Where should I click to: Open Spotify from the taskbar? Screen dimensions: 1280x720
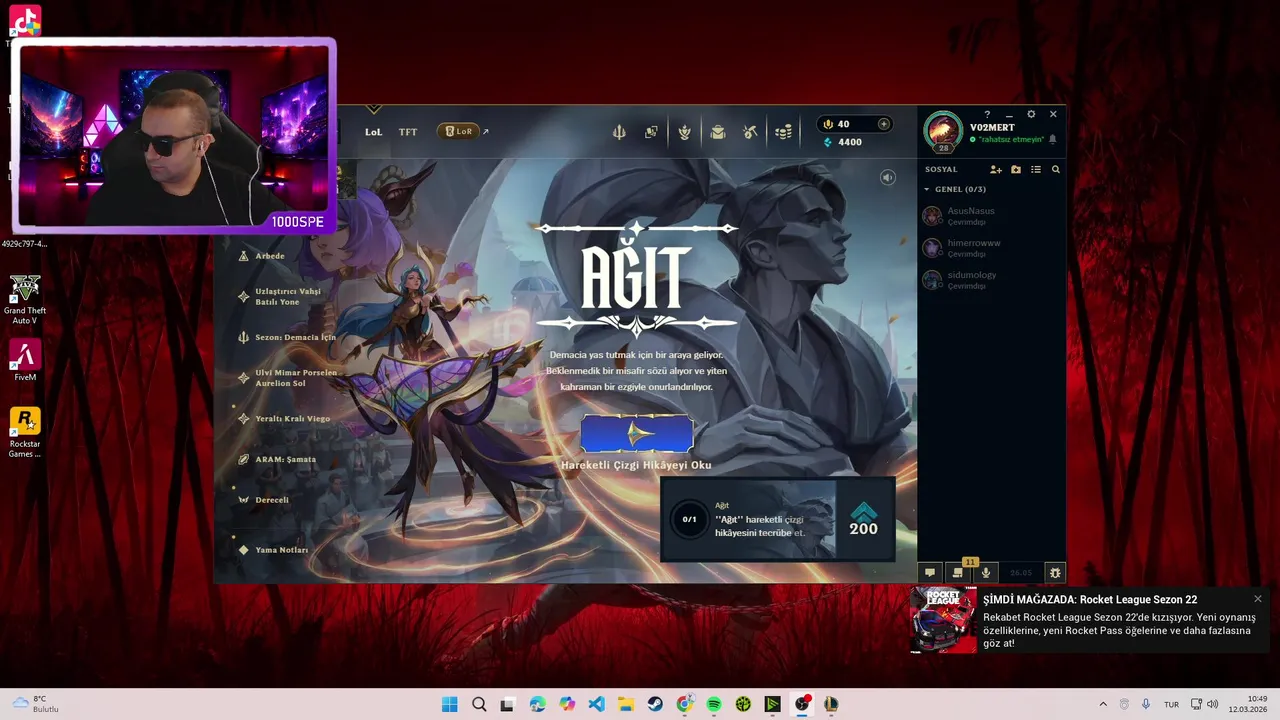click(x=714, y=704)
